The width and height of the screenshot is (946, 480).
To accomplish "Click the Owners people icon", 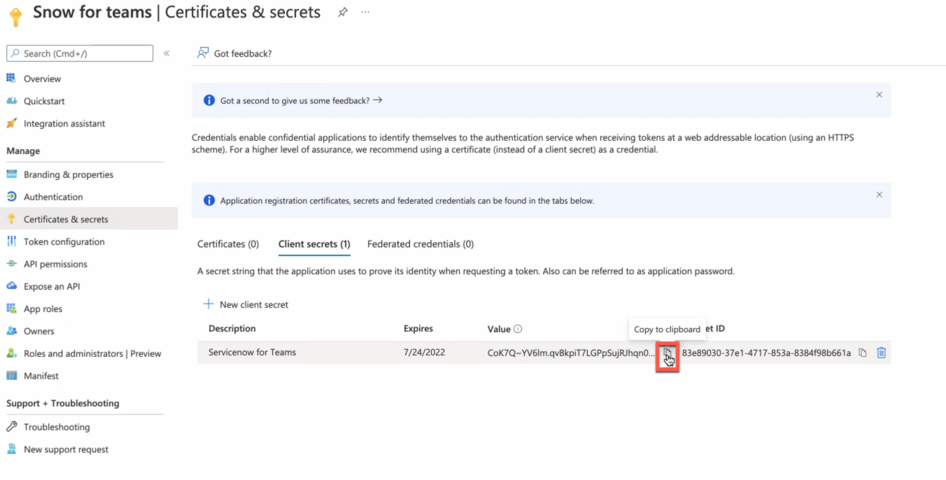I will click(x=11, y=331).
